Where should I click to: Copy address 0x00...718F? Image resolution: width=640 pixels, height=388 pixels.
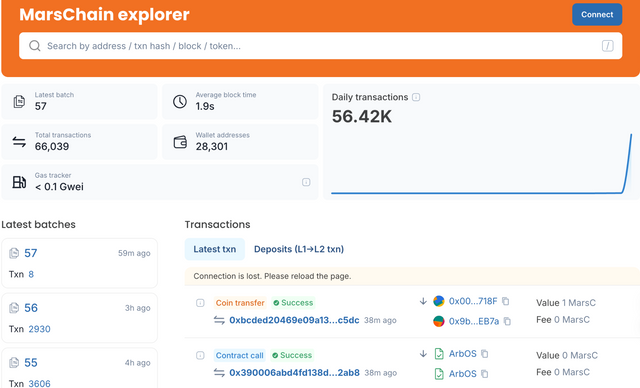[x=506, y=301]
